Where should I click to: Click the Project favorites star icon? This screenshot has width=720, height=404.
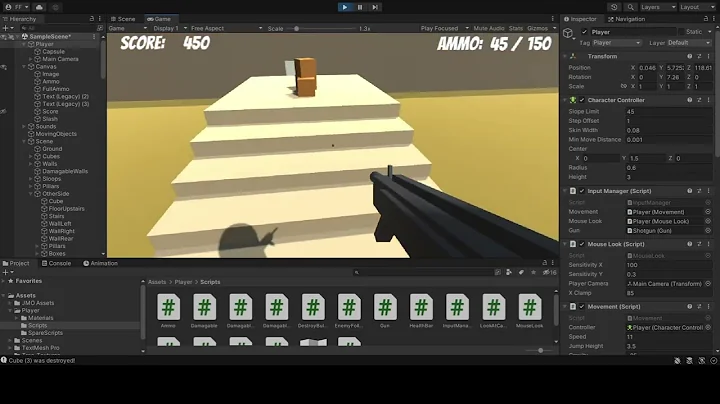click(533, 272)
